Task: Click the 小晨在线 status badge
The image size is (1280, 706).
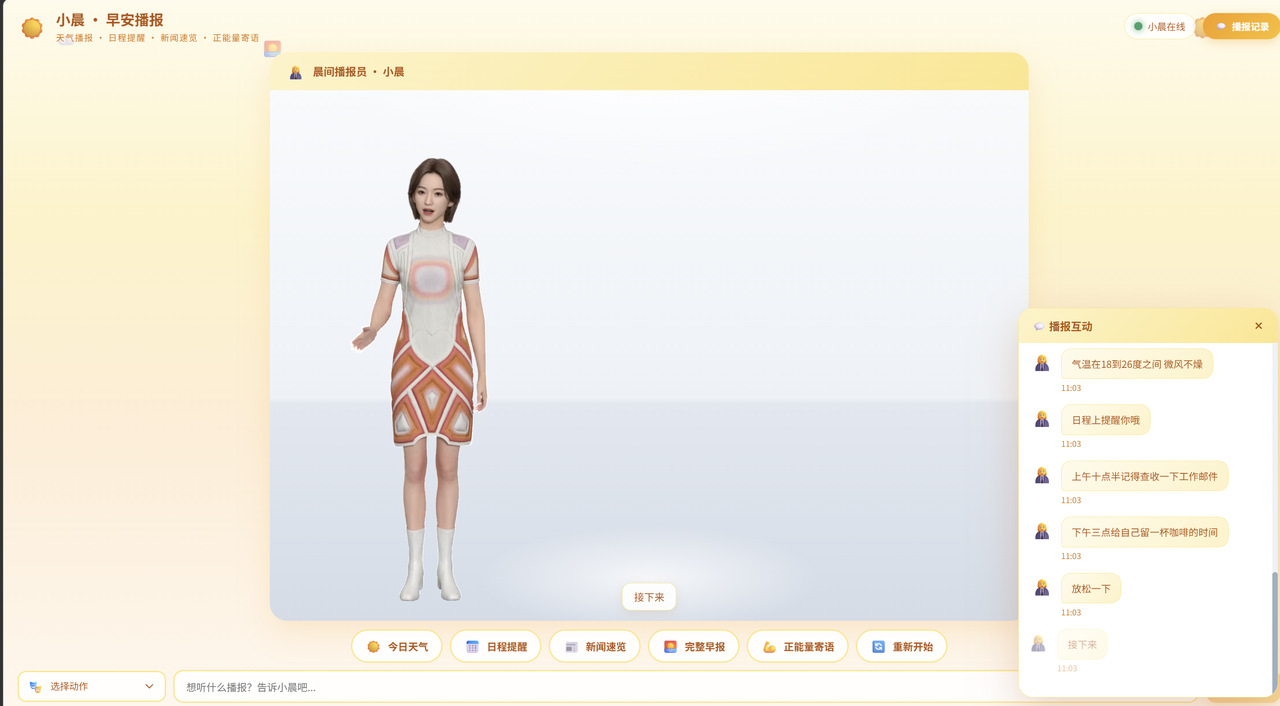Action: tap(1159, 27)
